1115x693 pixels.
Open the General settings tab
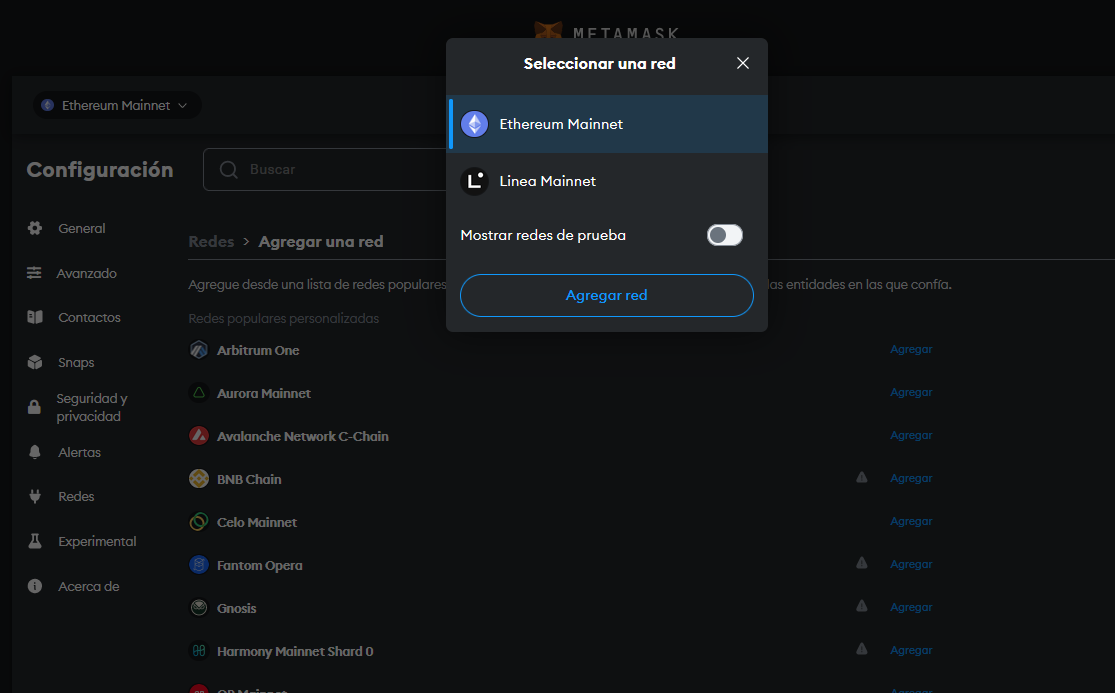[x=82, y=228]
